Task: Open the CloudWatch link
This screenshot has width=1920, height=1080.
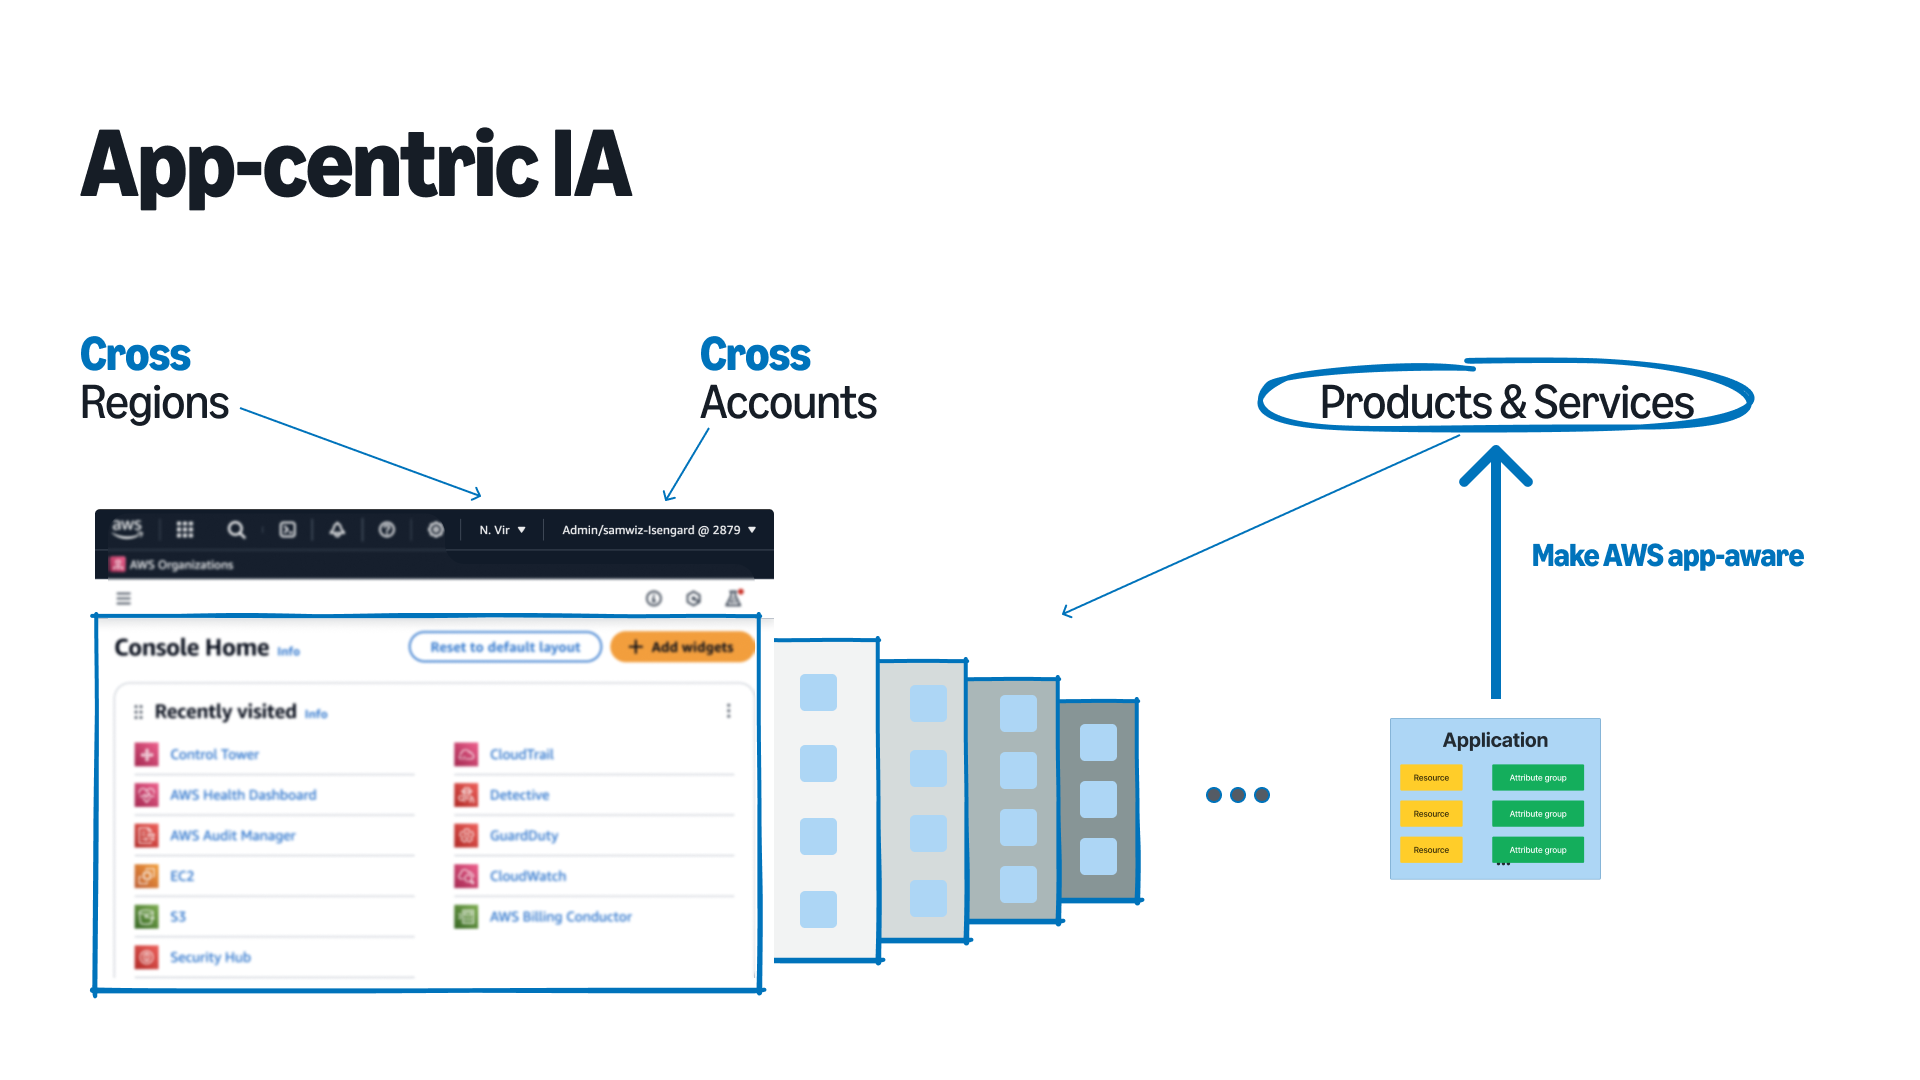Action: point(528,876)
